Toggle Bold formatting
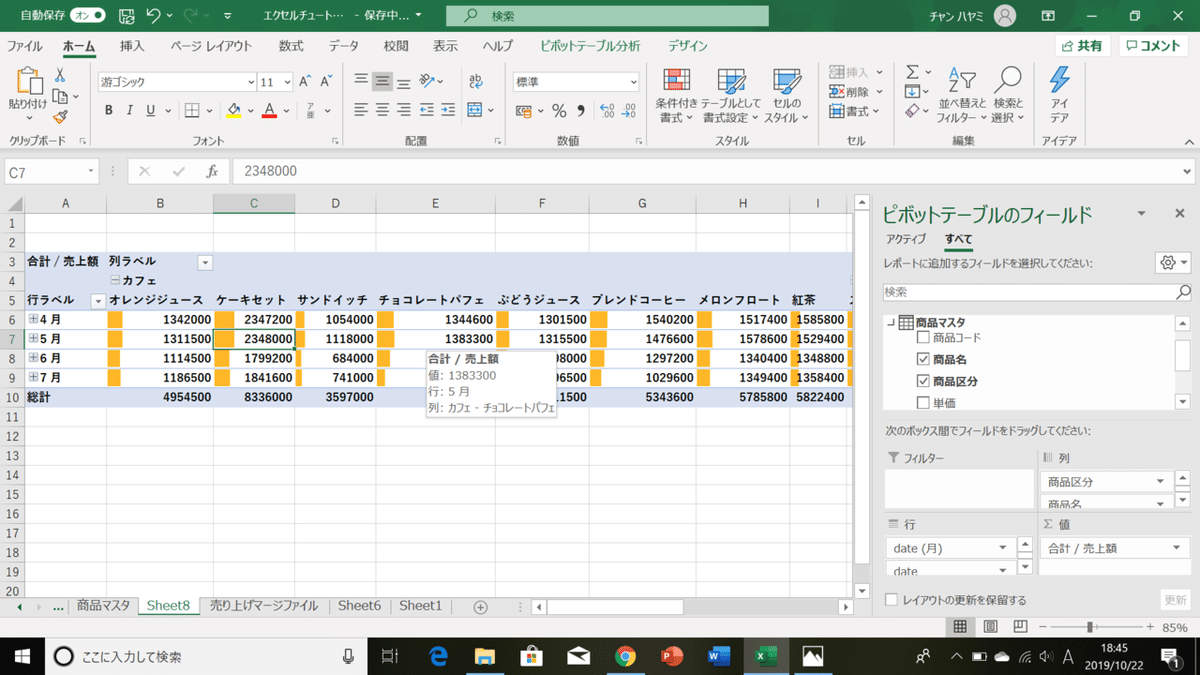 (107, 110)
